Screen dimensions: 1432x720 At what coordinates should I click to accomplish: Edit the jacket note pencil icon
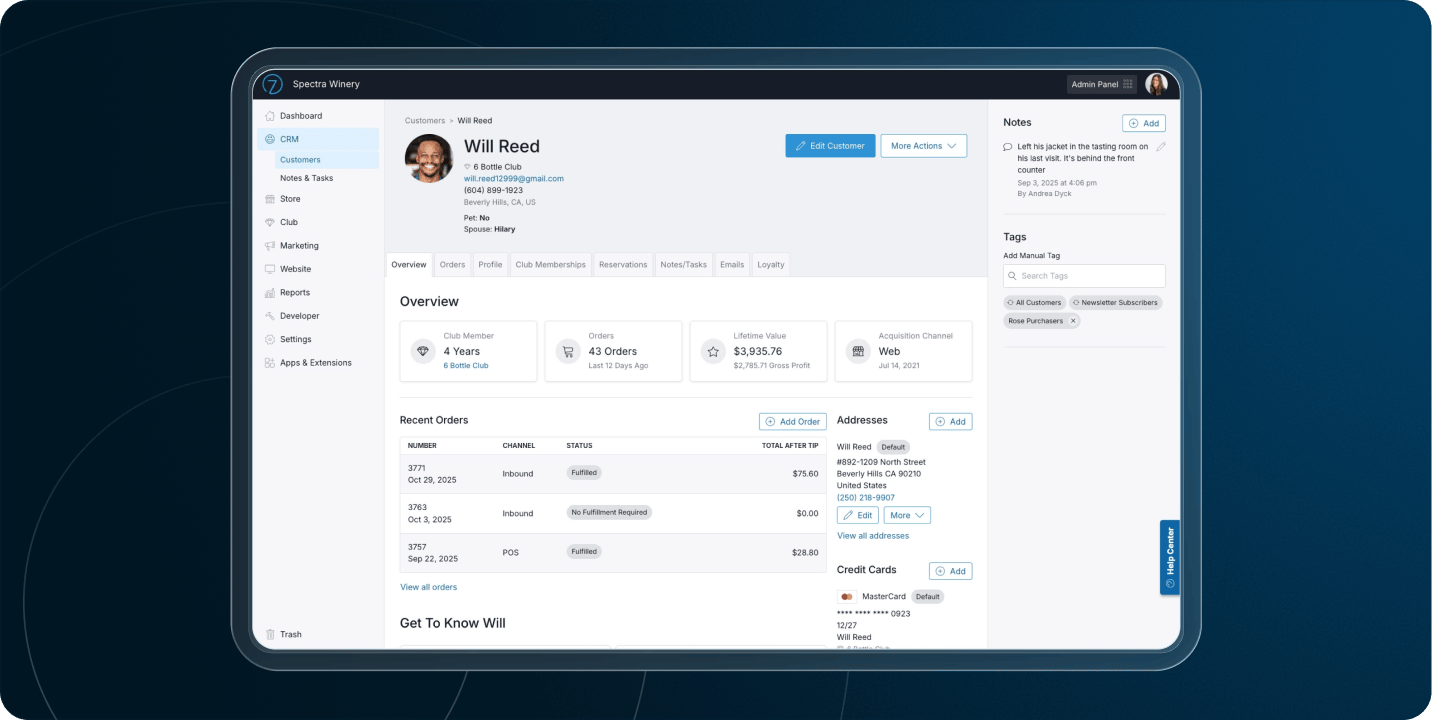(x=1160, y=147)
